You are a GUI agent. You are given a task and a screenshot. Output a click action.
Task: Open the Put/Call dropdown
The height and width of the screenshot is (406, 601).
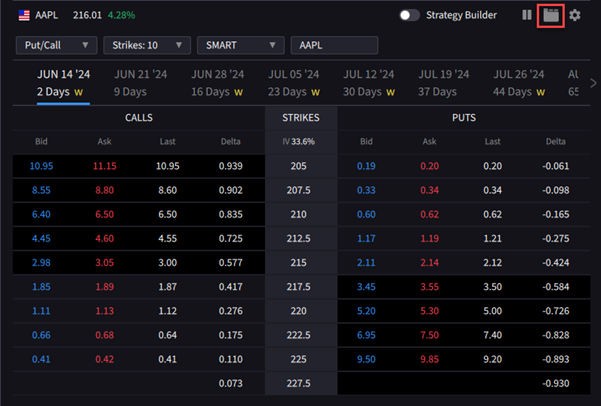(56, 45)
